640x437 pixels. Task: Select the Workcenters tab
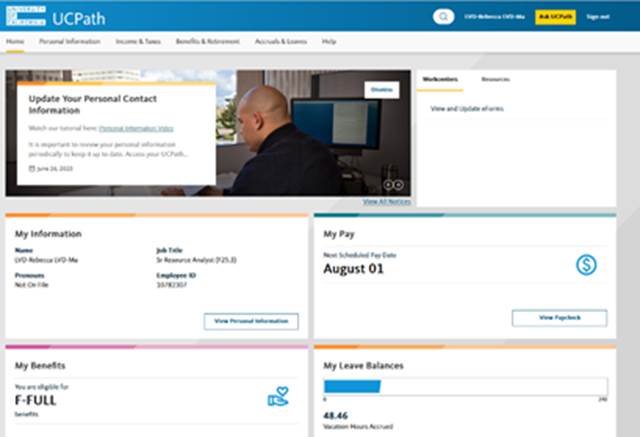(x=441, y=78)
